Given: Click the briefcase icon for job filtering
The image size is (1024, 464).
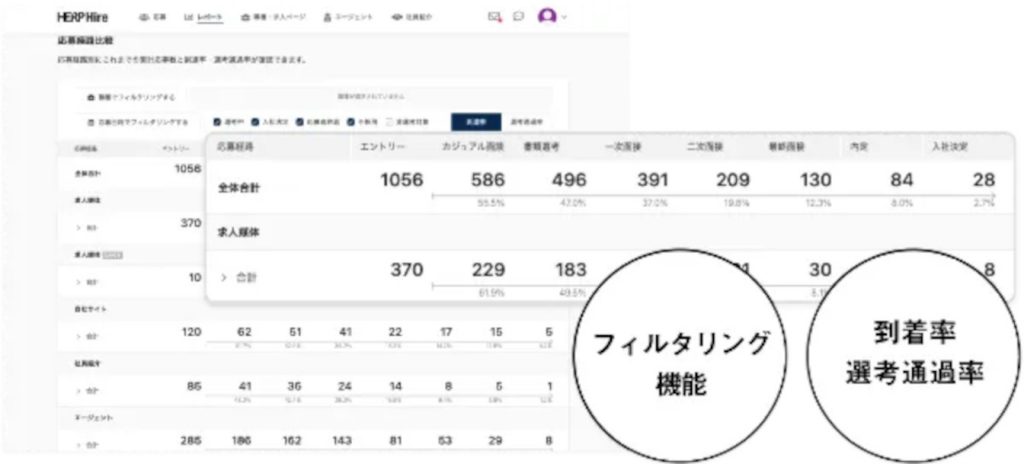Looking at the screenshot, I should [x=92, y=97].
